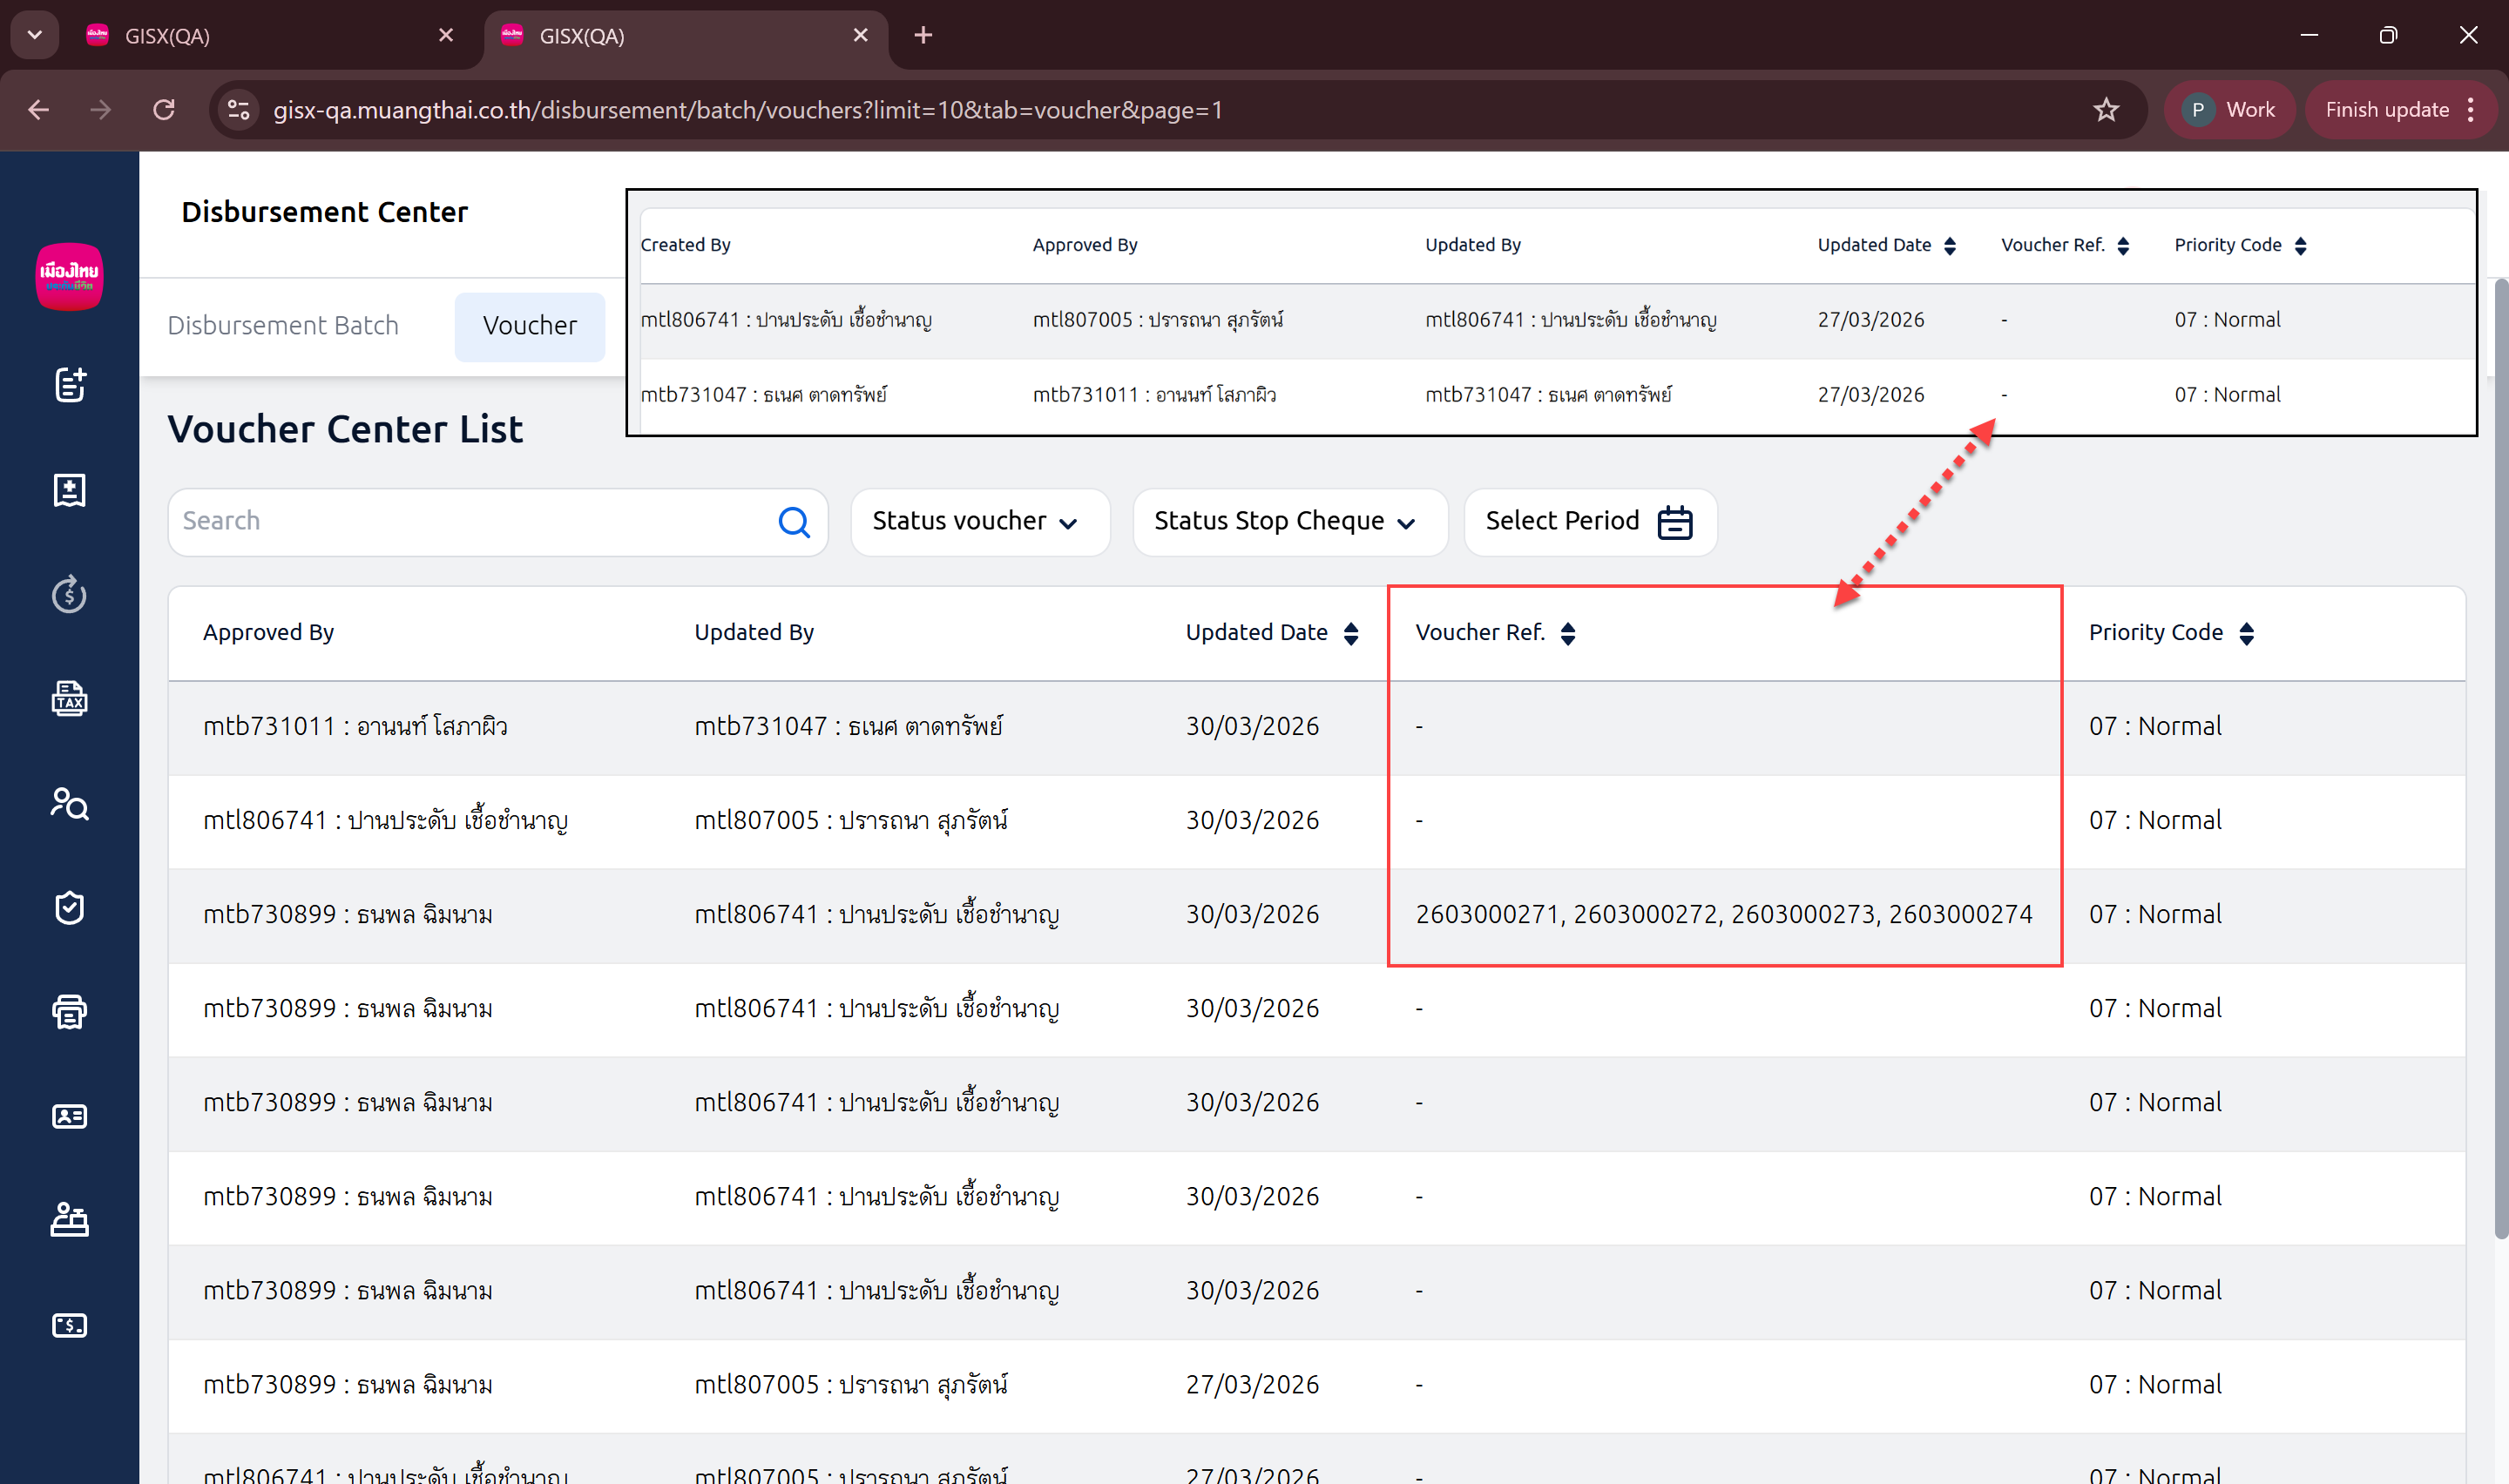Sort by Voucher Ref. column
The height and width of the screenshot is (1484, 2509).
tap(1567, 633)
